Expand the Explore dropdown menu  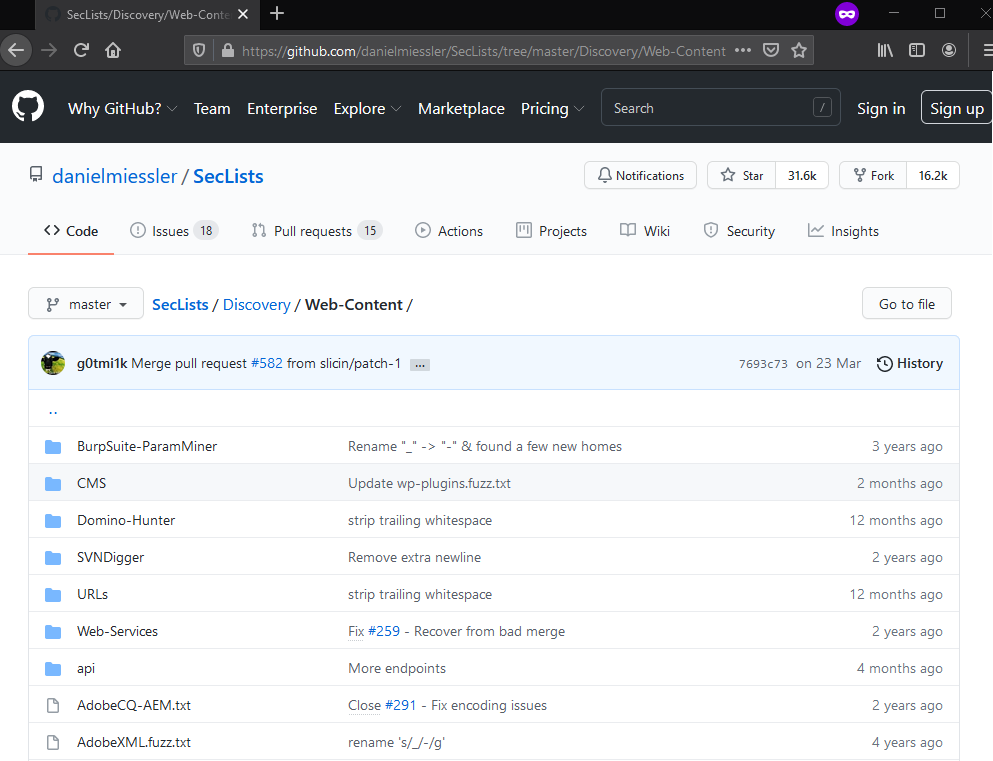coord(367,108)
